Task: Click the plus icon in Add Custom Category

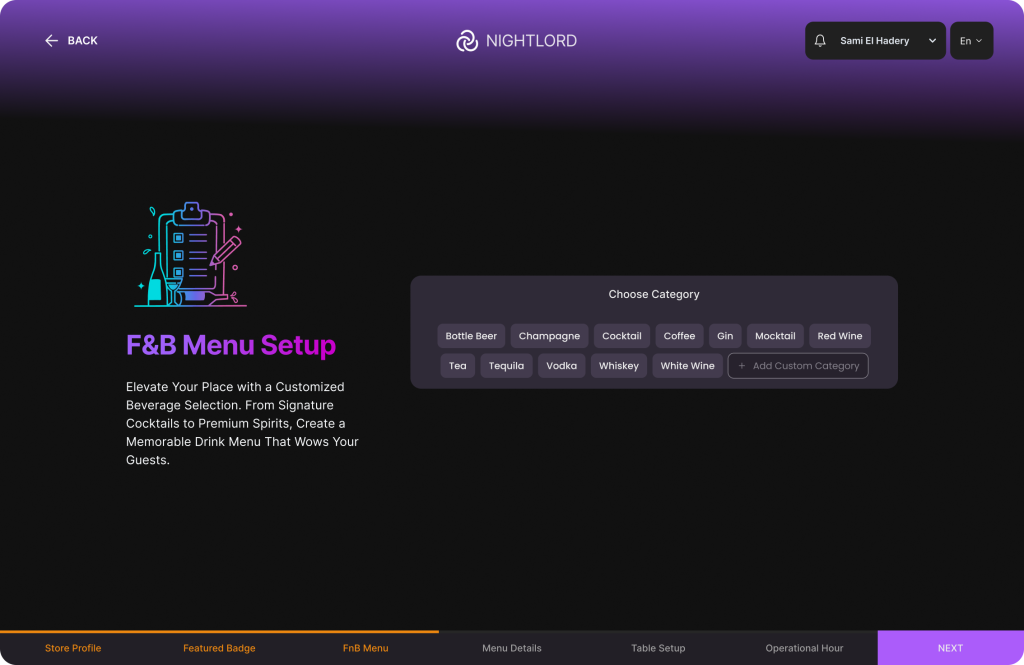Action: pos(742,366)
